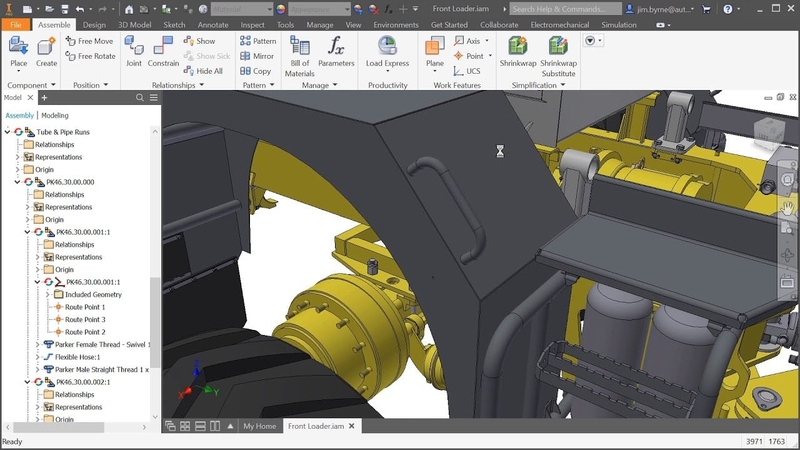Click the ViewCube in the viewport
Screen dimensions: 800x450
768,132
